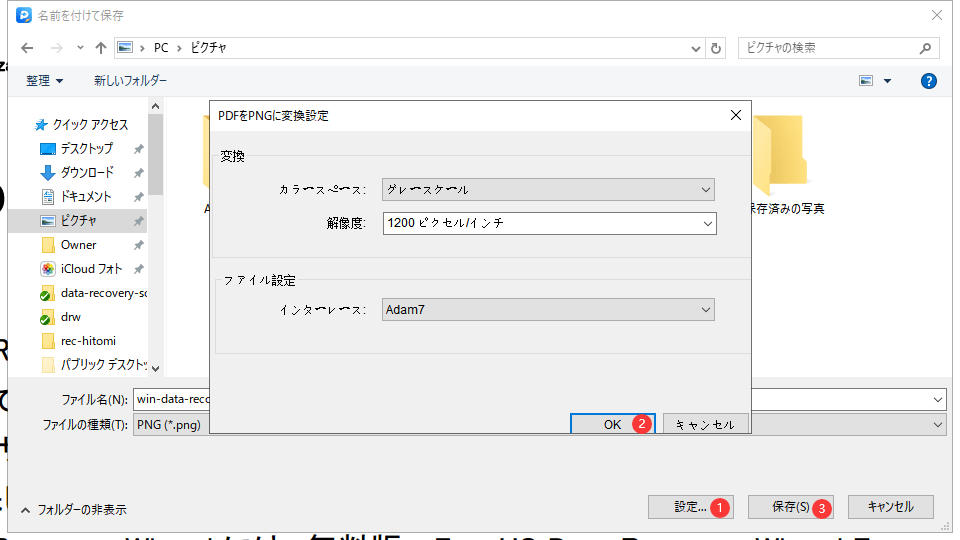The height and width of the screenshot is (540, 960).
Task: Open カラースペース dropdown
Action: pos(548,190)
